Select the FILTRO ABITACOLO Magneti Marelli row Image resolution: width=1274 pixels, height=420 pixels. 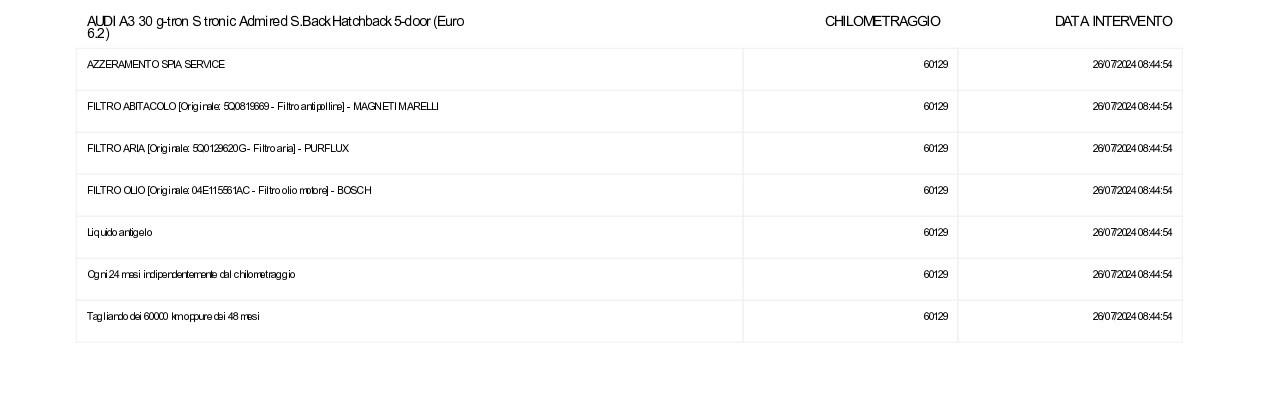coord(629,111)
